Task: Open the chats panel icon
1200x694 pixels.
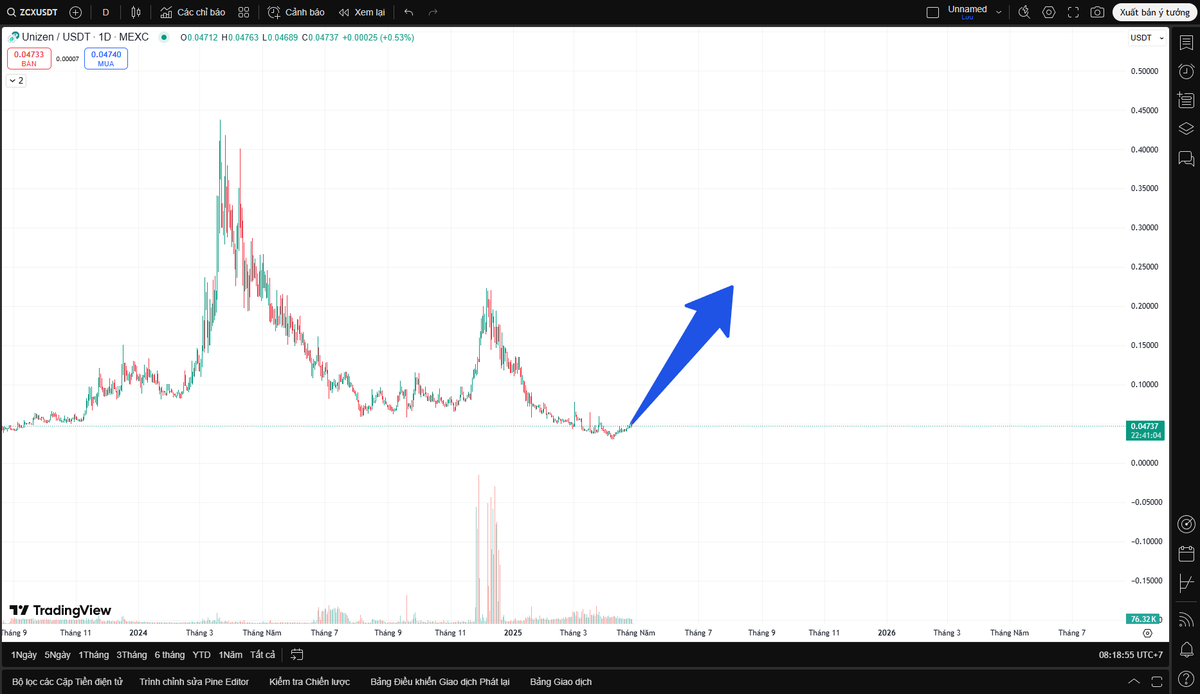Action: (x=1186, y=158)
